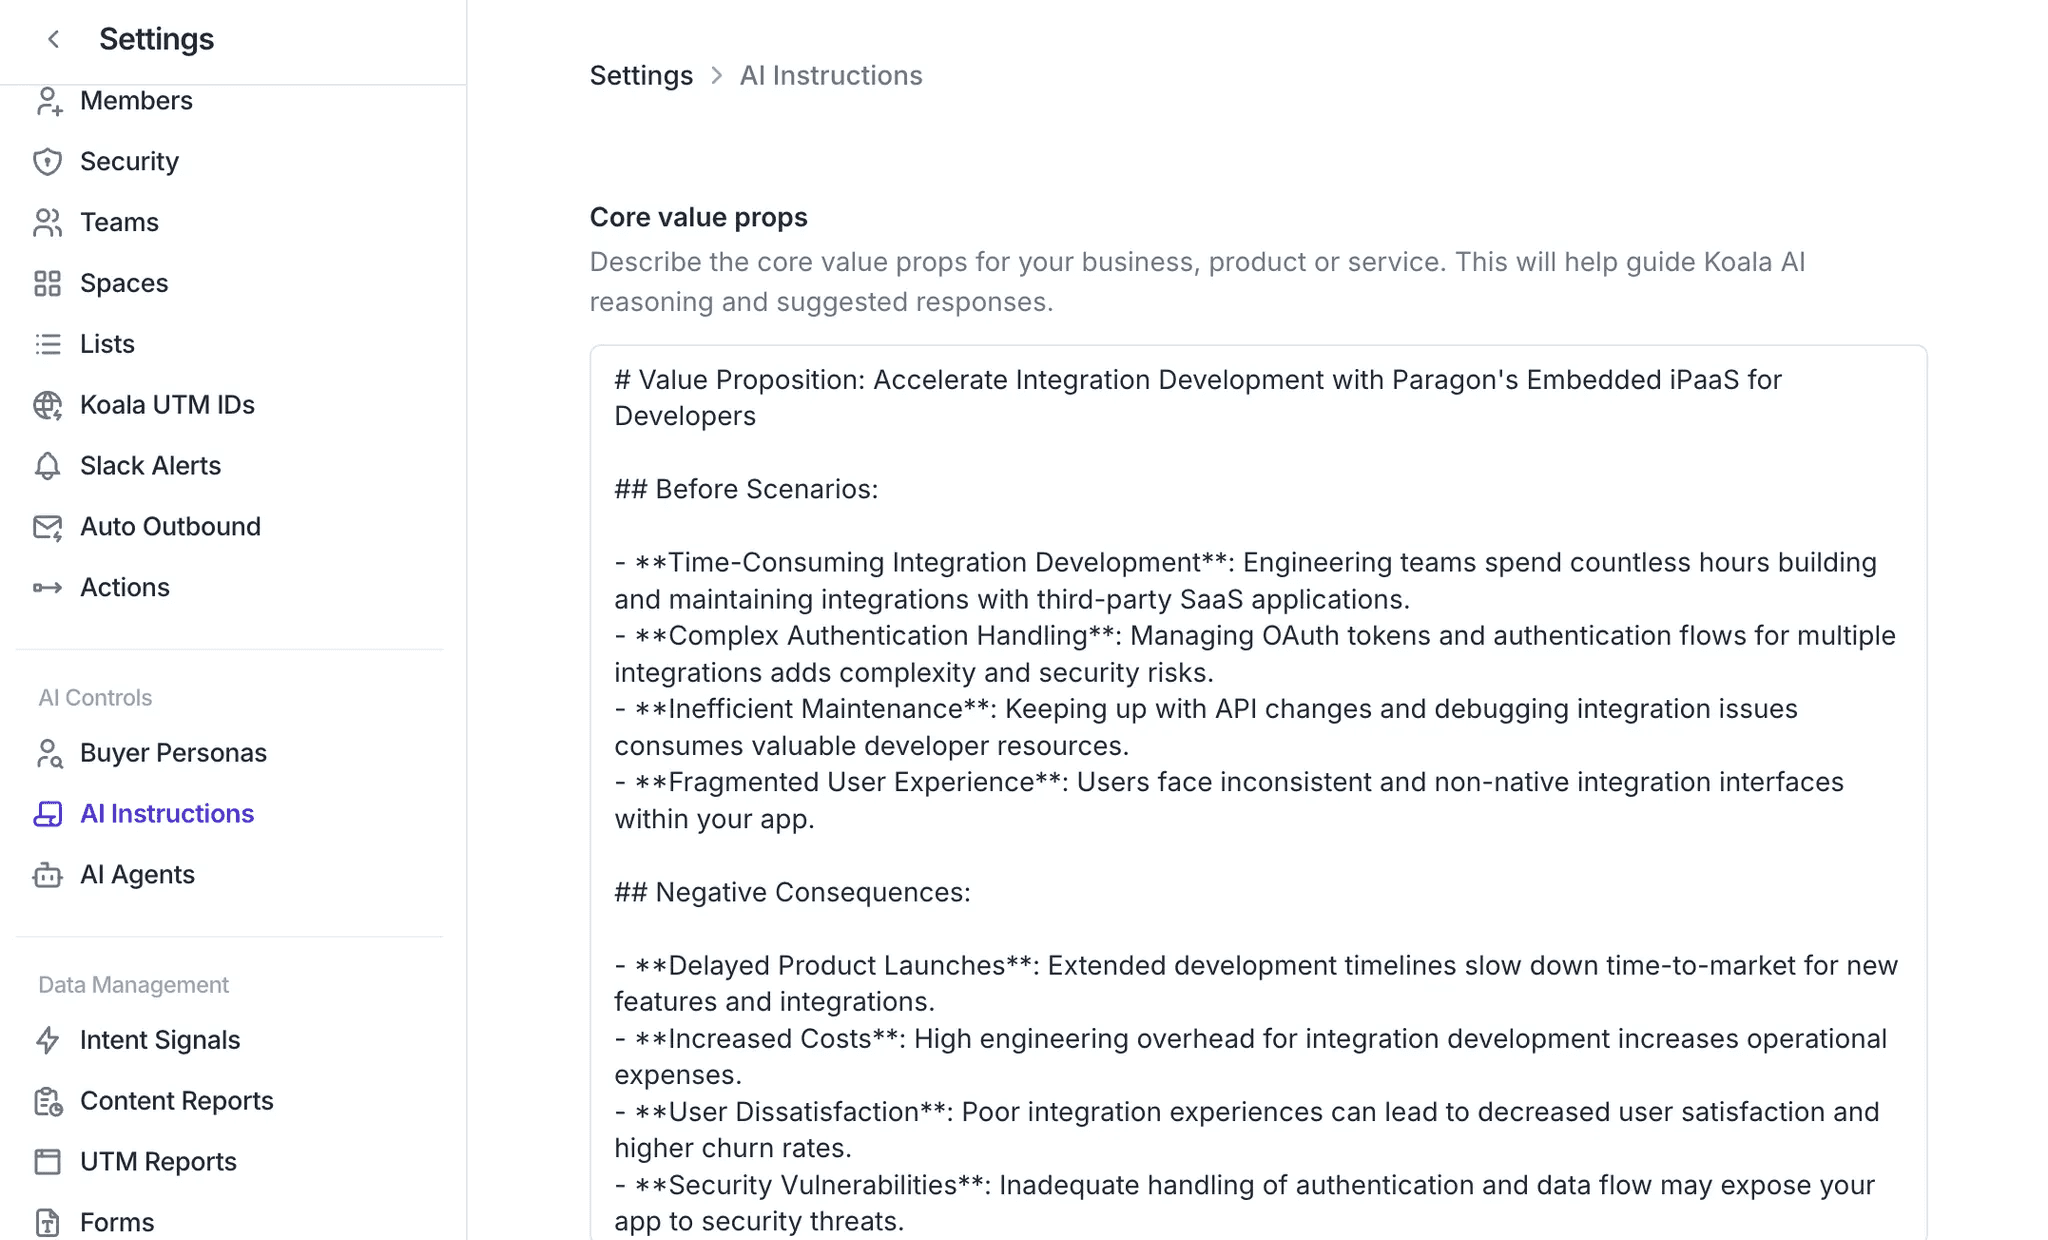
Task: Select AI Instructions in the sidebar
Action: click(167, 814)
